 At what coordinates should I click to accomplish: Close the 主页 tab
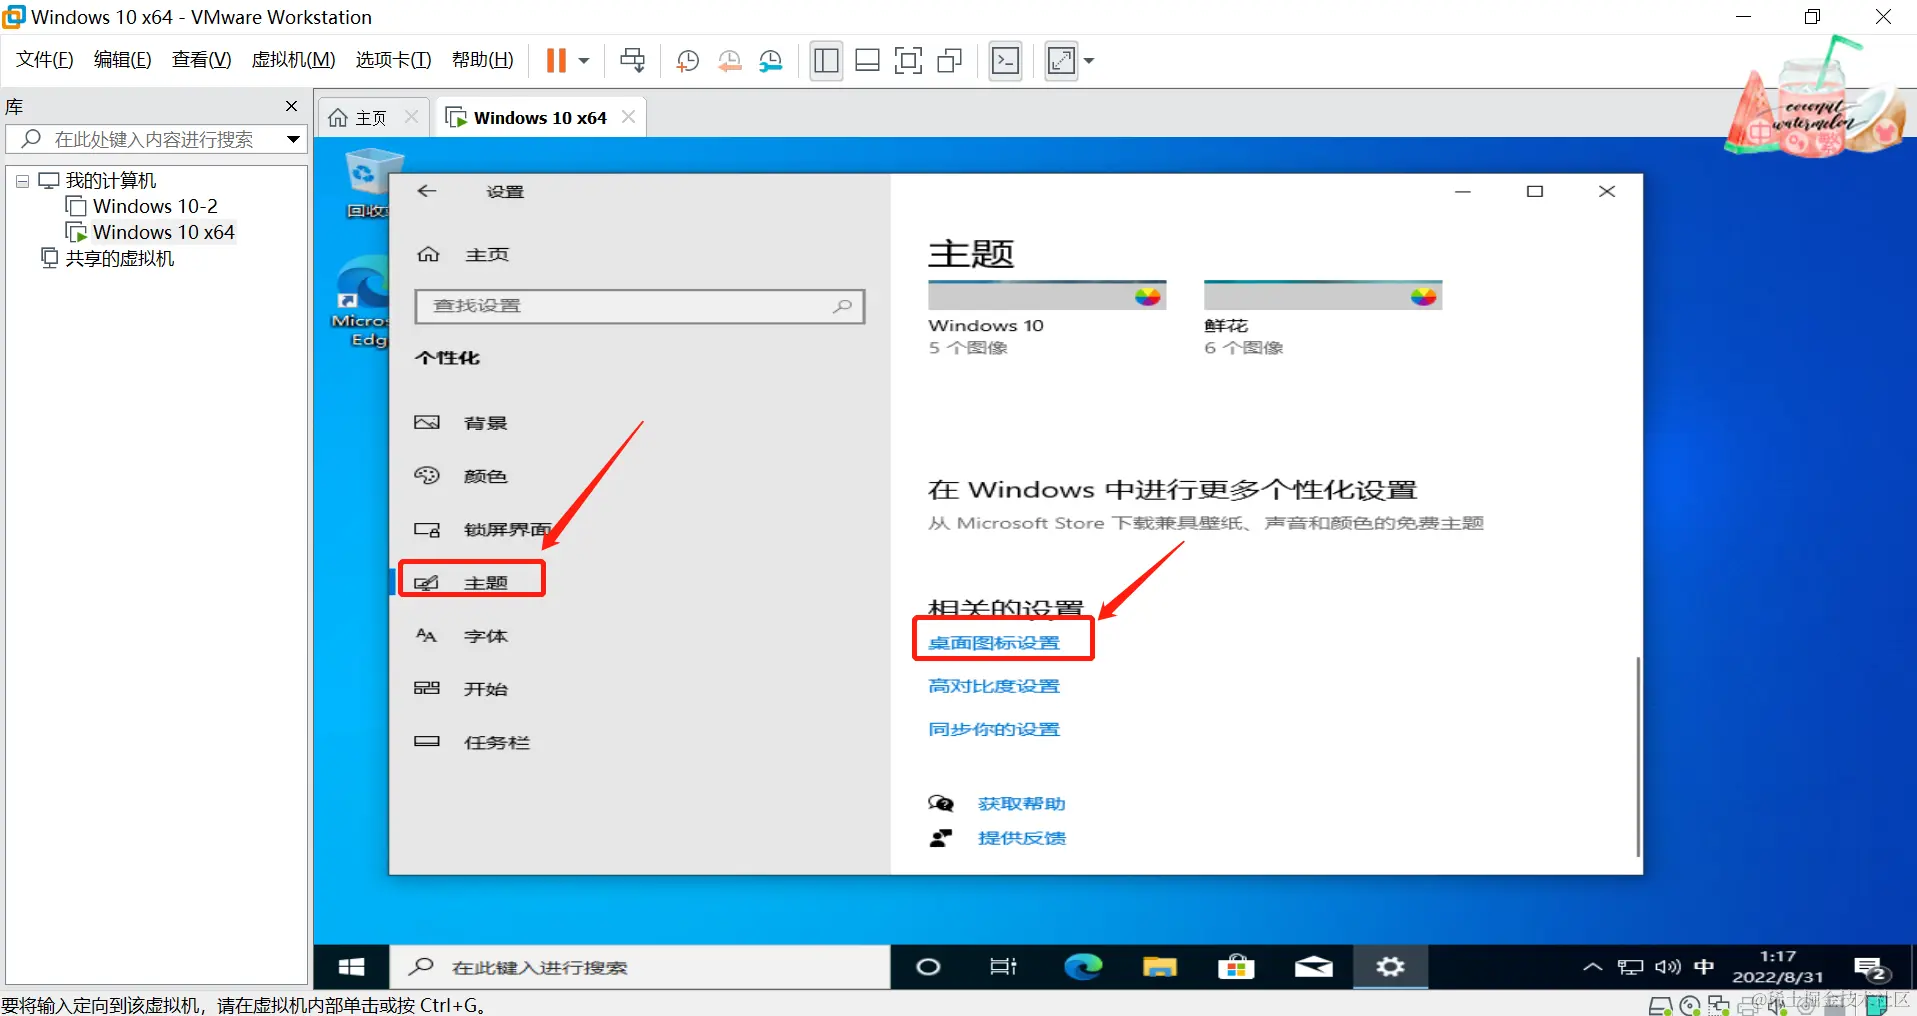(x=411, y=117)
